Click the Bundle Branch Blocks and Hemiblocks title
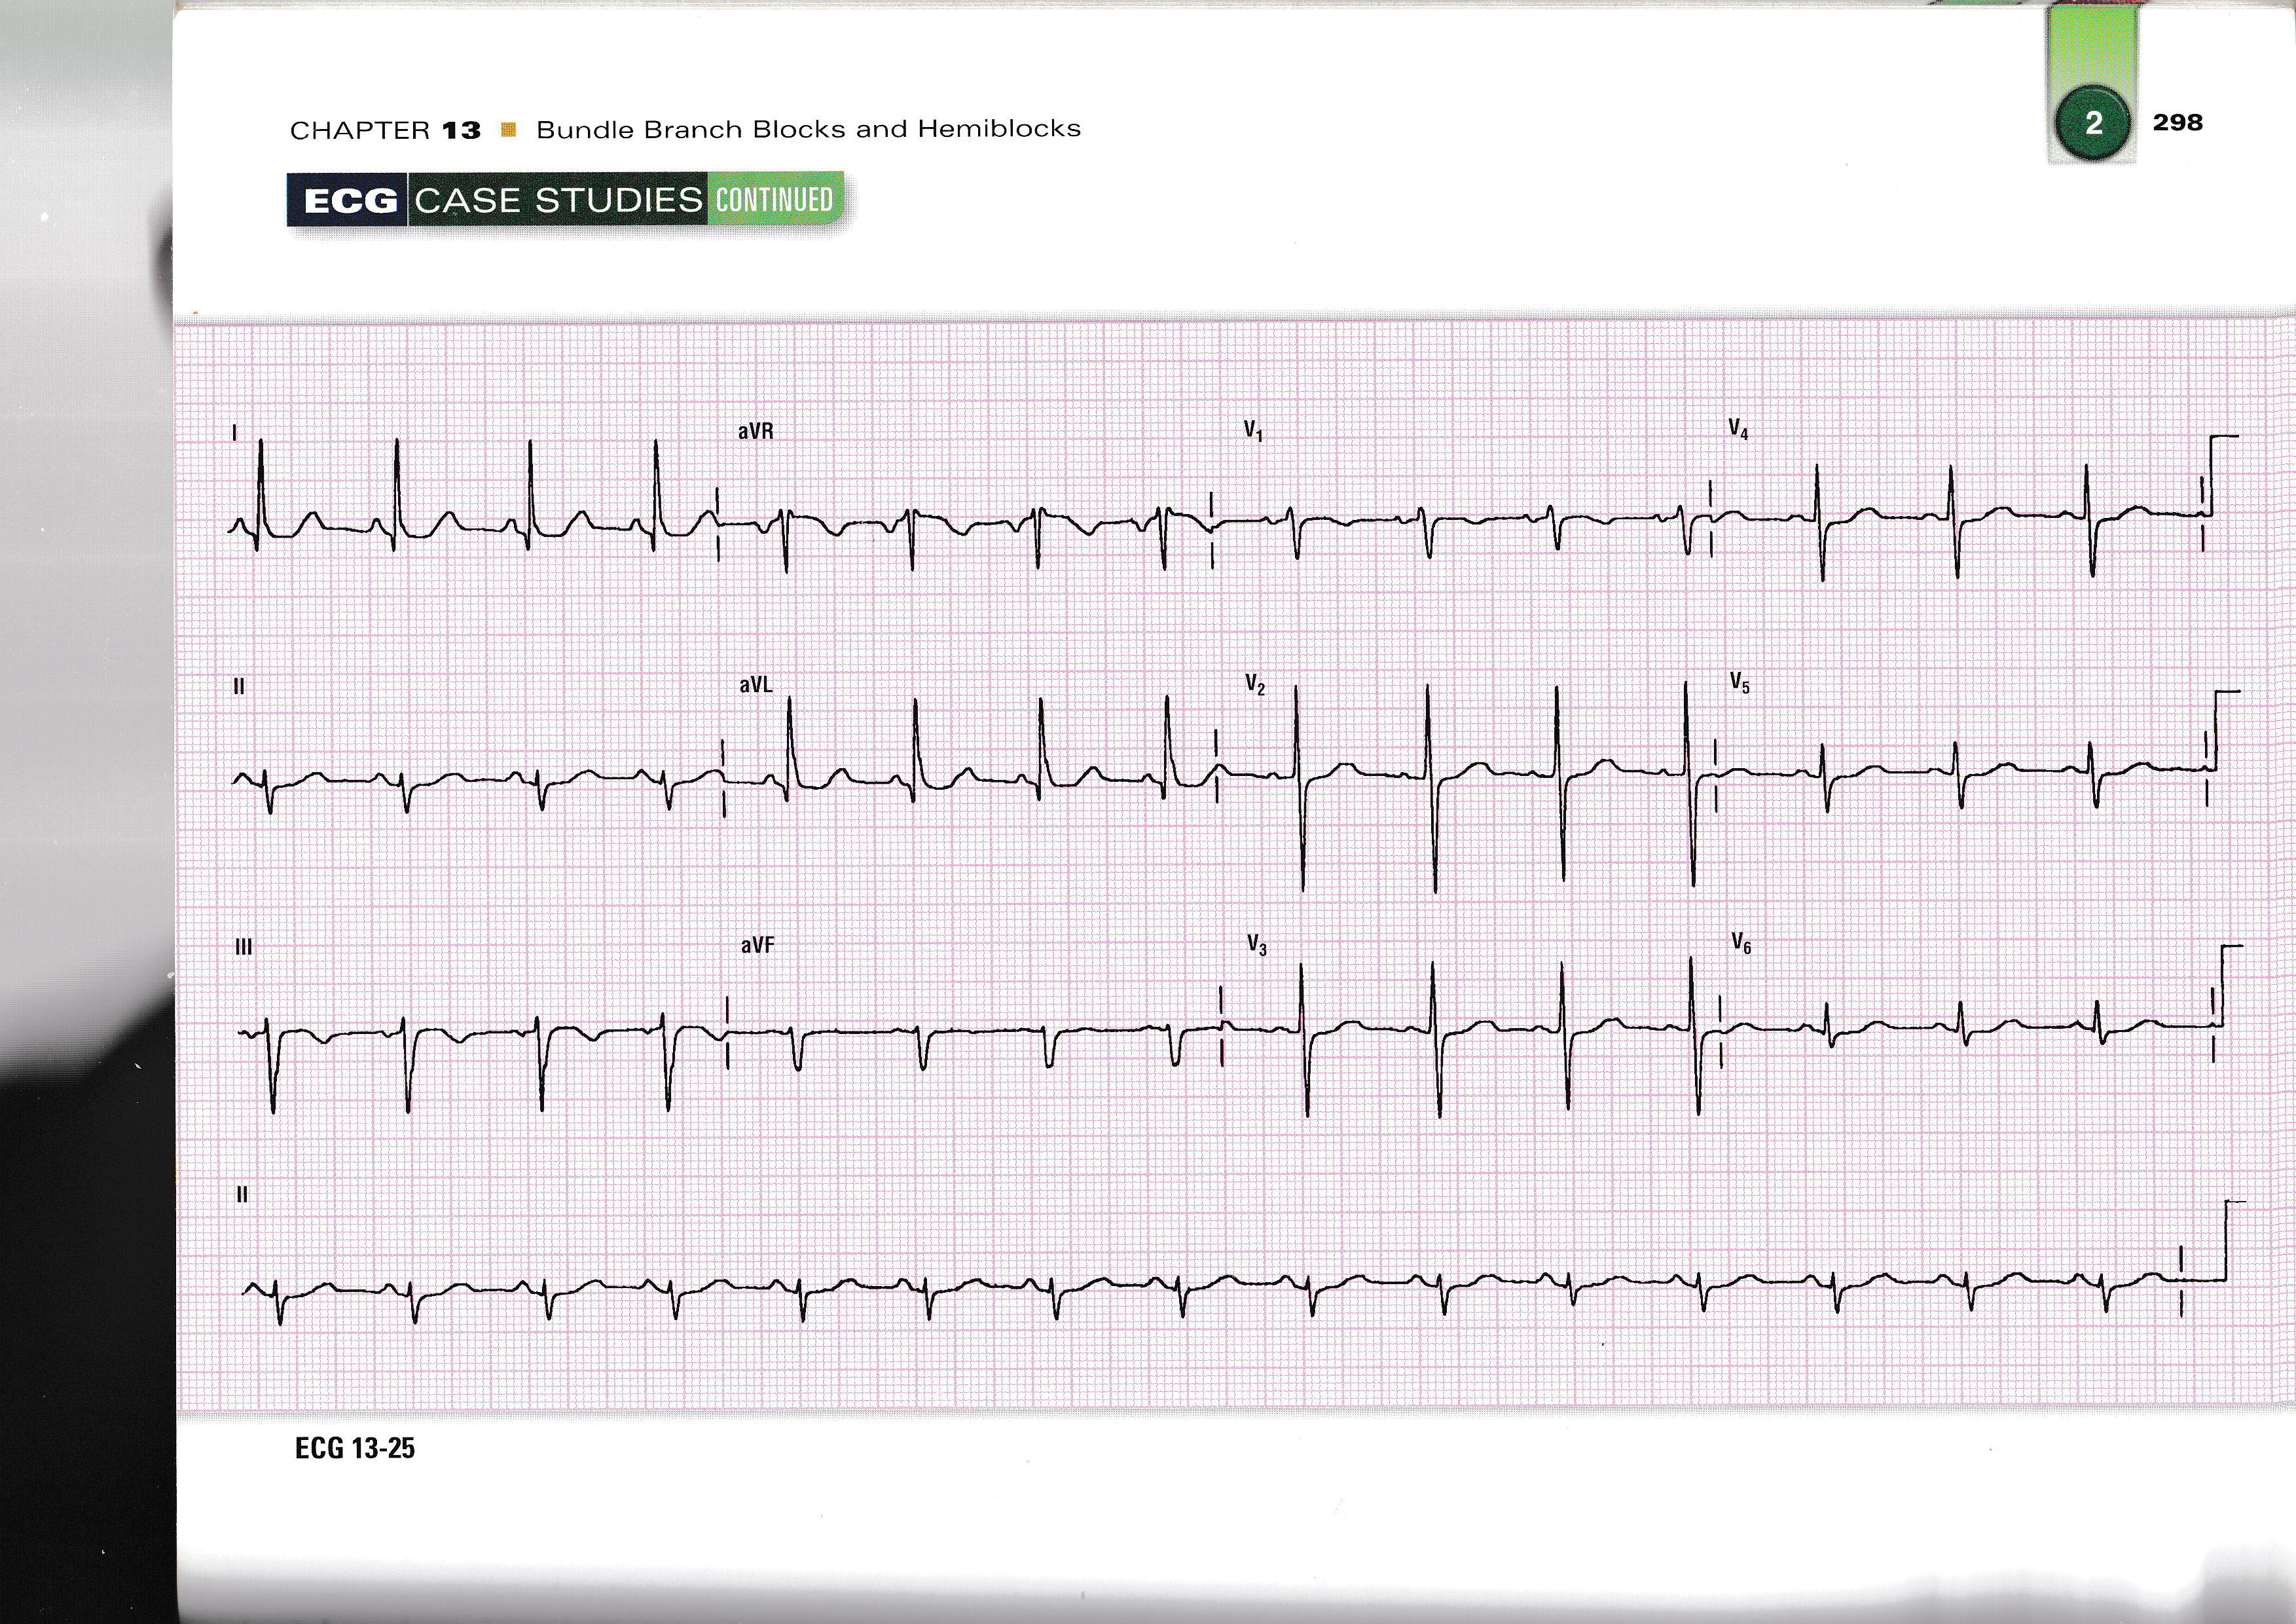The width and height of the screenshot is (2296, 1624). pos(808,129)
